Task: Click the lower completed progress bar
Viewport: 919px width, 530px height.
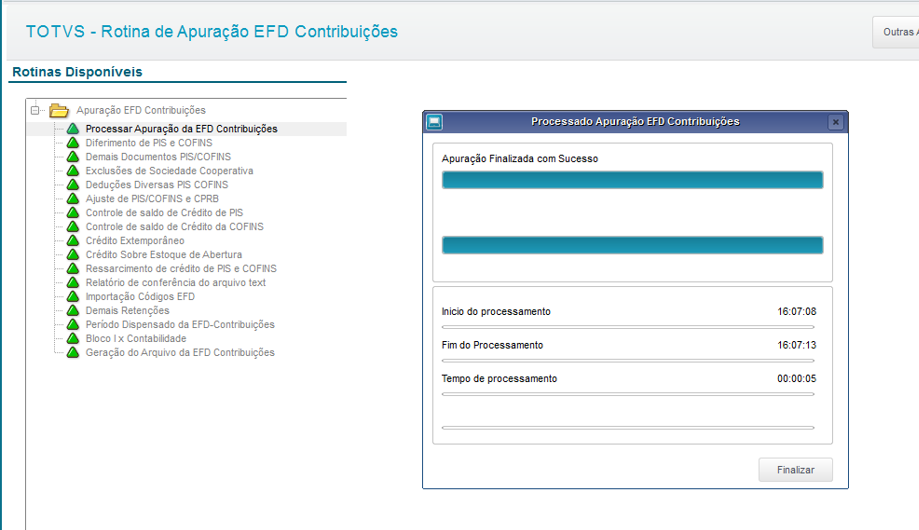Action: pos(632,245)
